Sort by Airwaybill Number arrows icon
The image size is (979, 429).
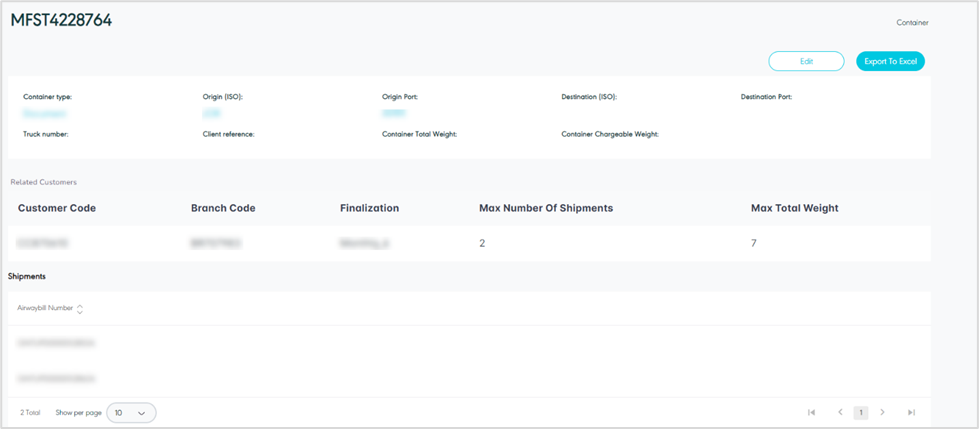[x=80, y=309]
